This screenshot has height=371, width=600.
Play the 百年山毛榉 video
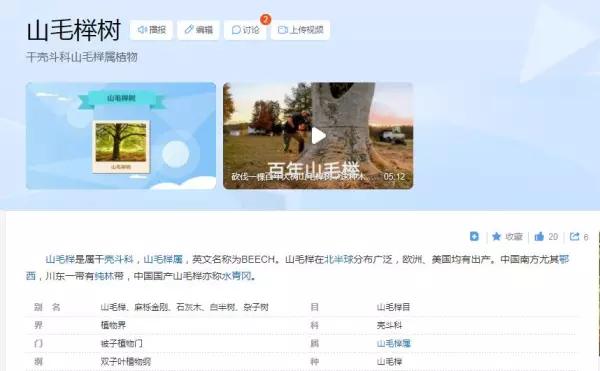click(x=318, y=135)
